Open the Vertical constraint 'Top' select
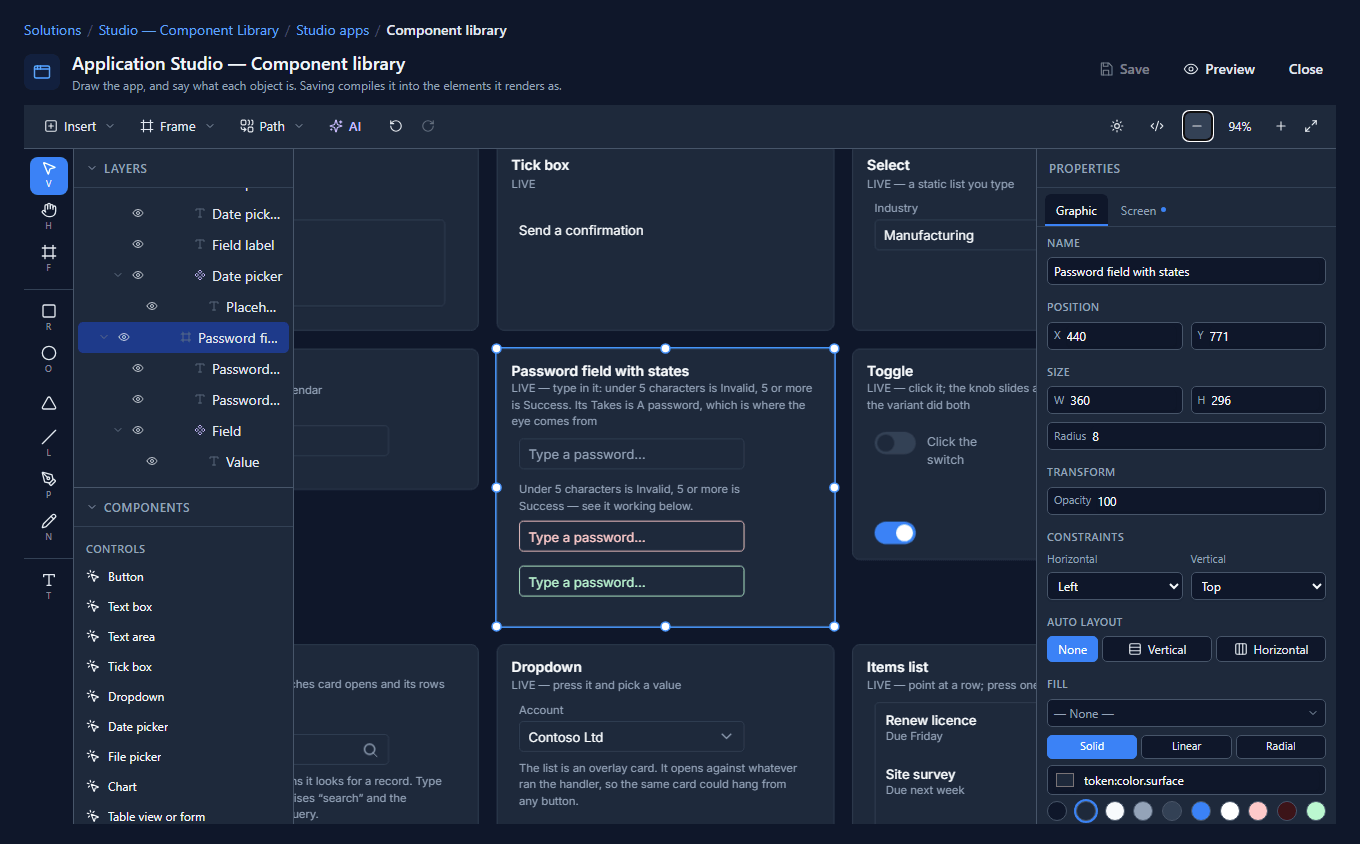 [x=1258, y=586]
